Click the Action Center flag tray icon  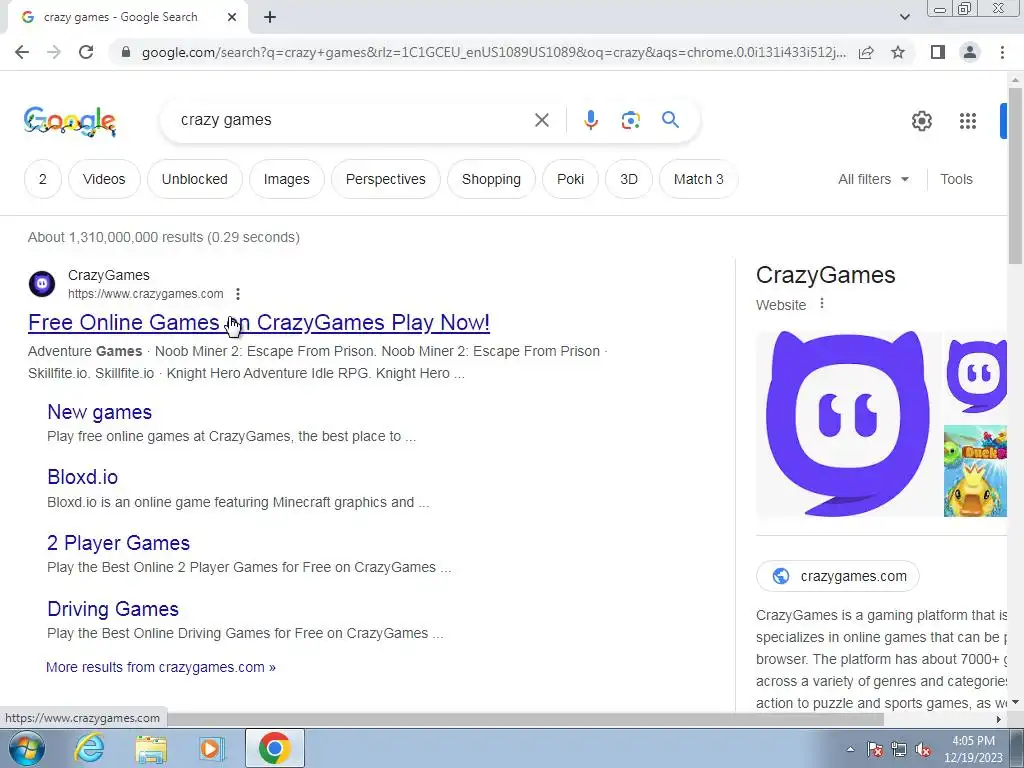pyautogui.click(x=875, y=749)
